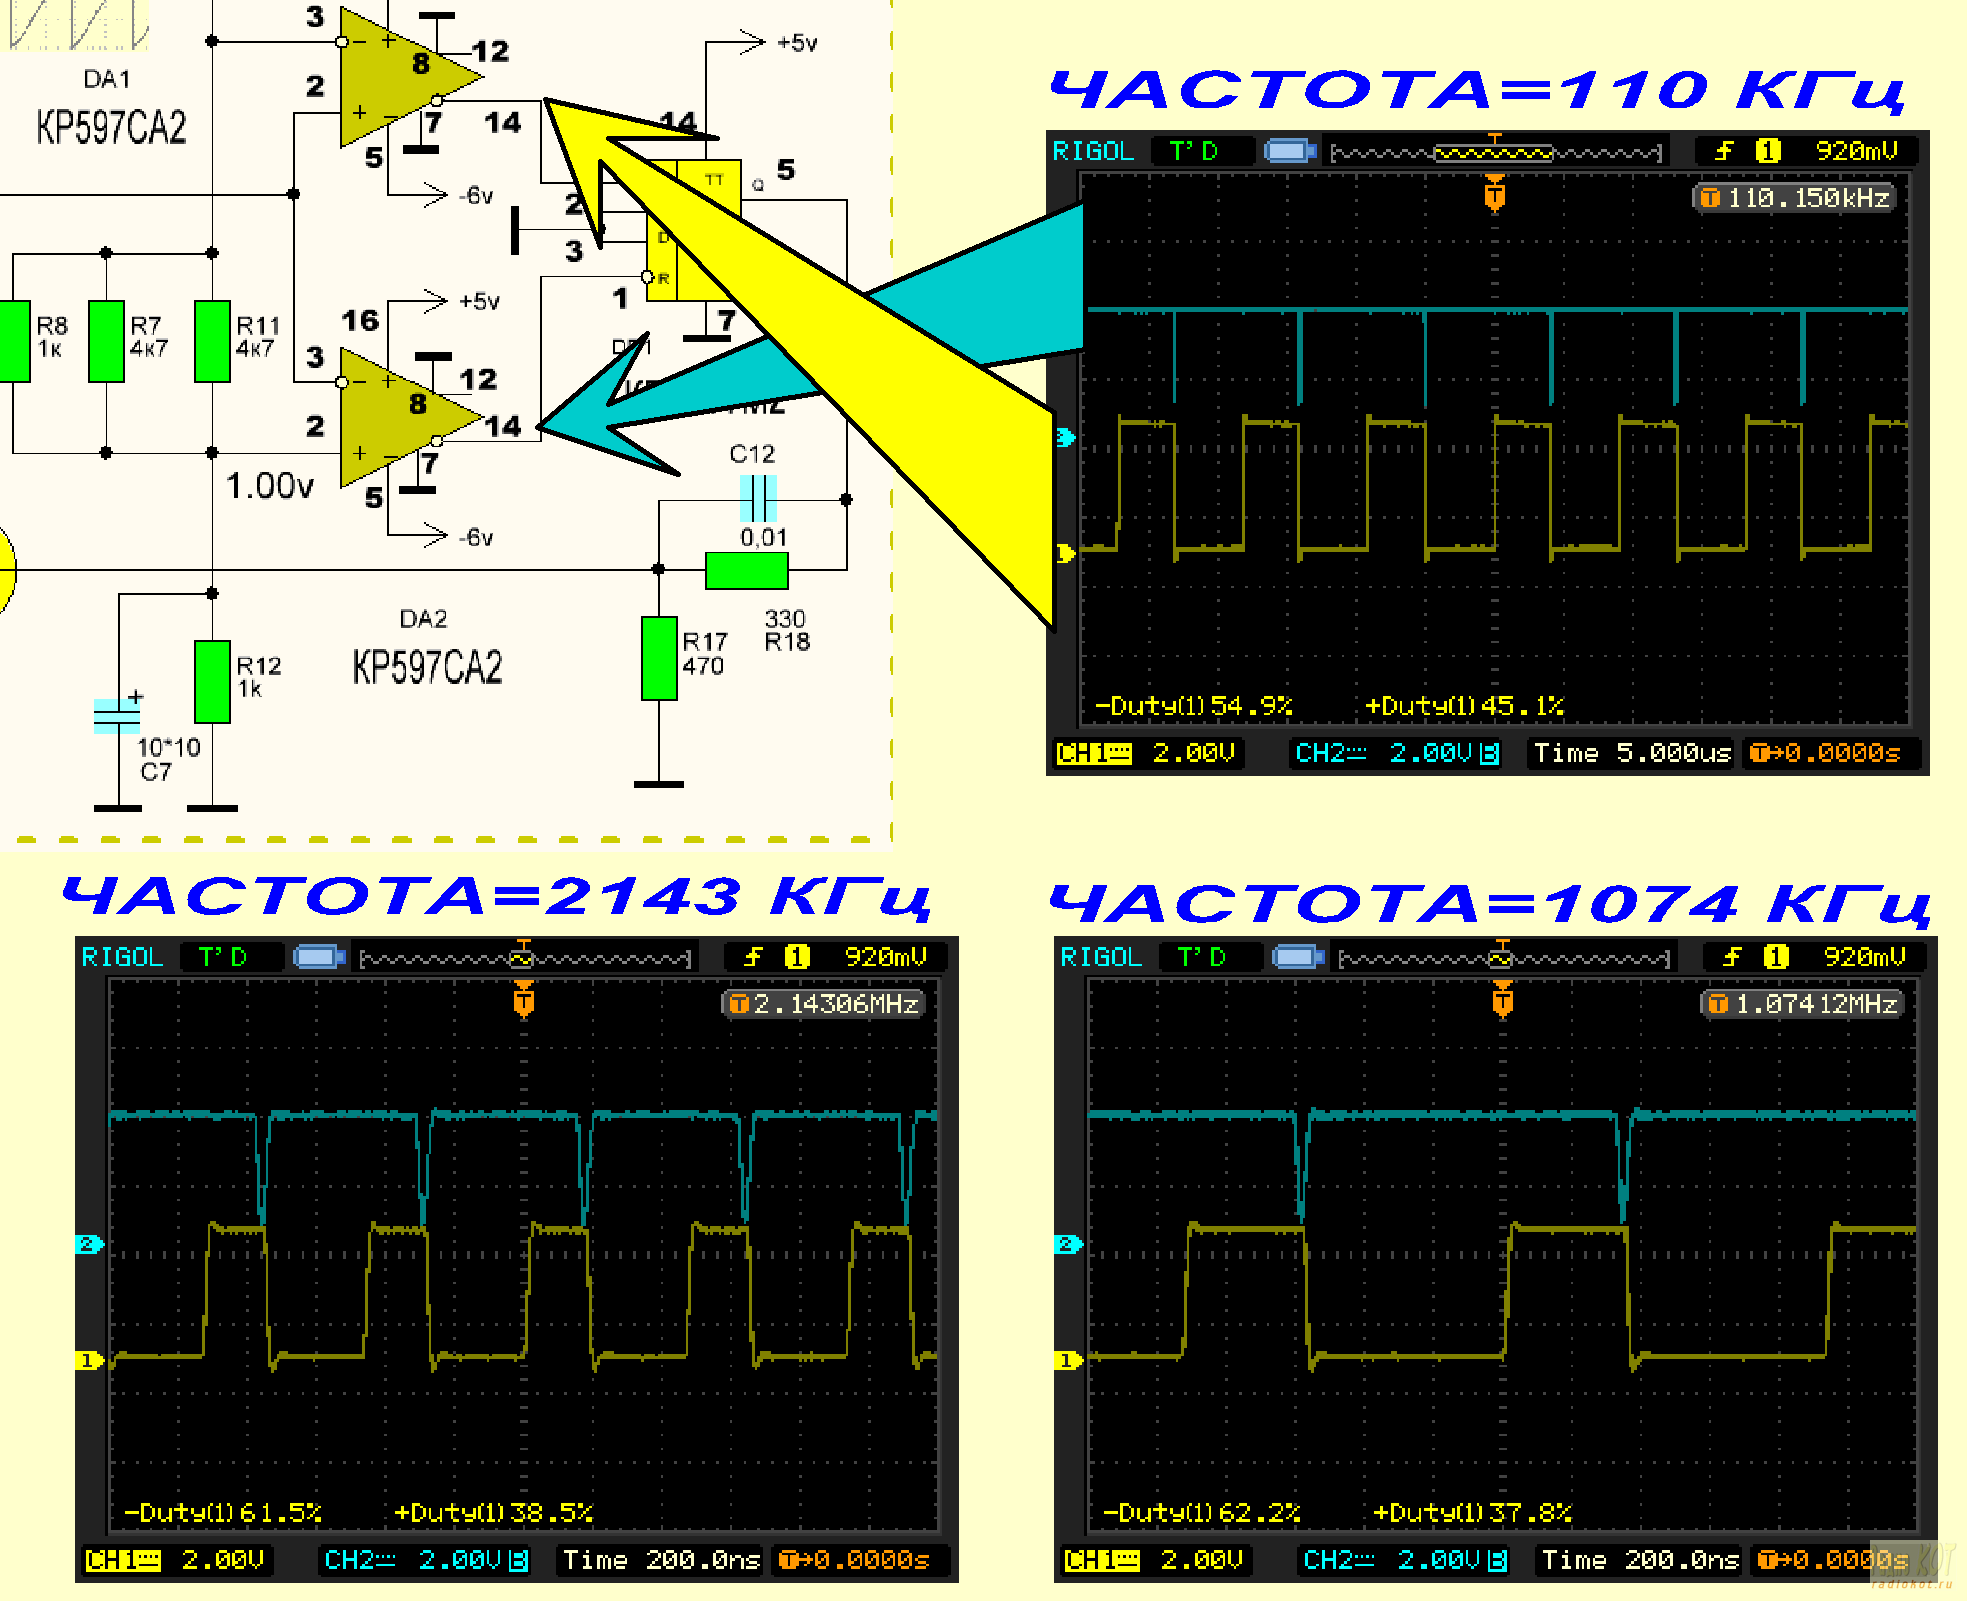This screenshot has height=1601, width=1967.
Task: Click the +Duty(1) 37.8% measurement
Action: point(1473,1512)
